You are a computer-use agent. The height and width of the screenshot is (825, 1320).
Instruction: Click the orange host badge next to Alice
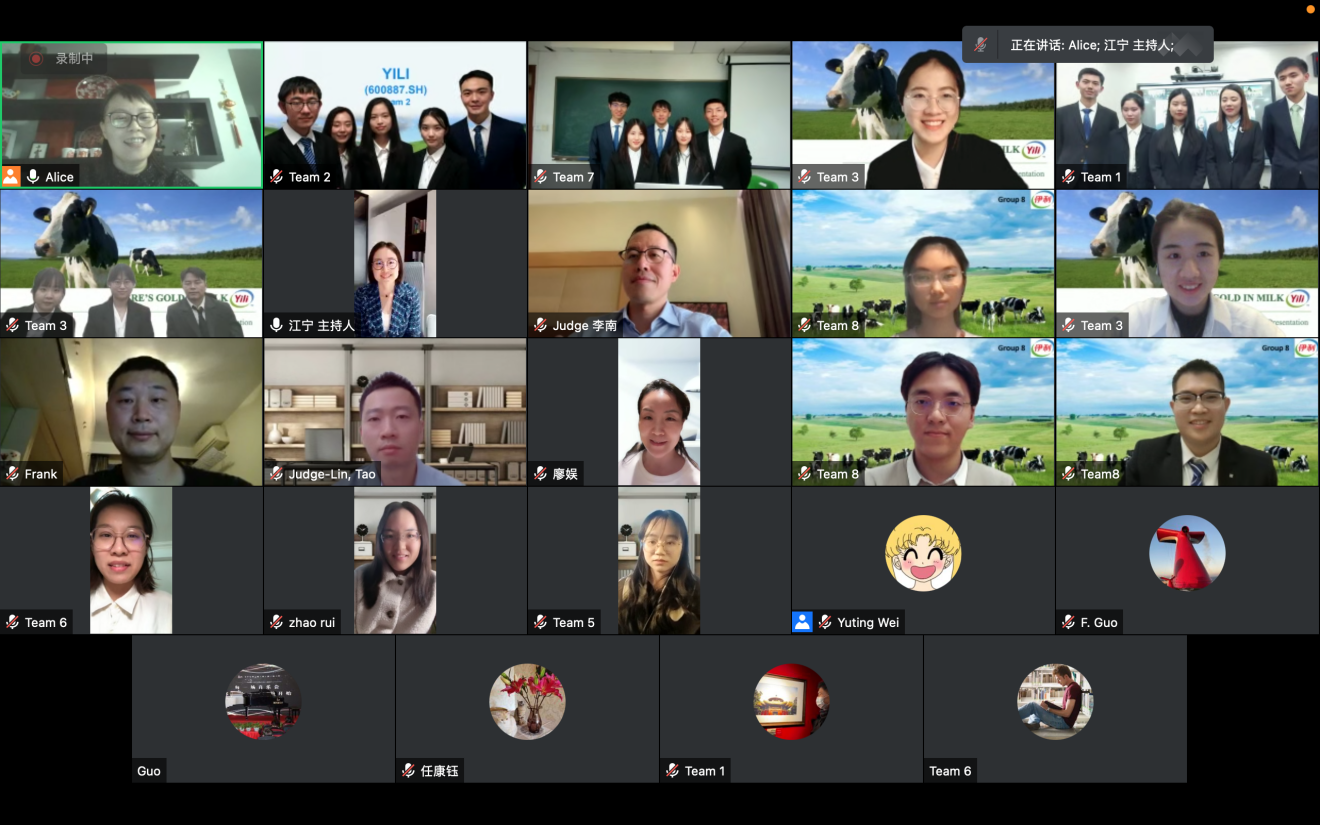click(x=11, y=177)
